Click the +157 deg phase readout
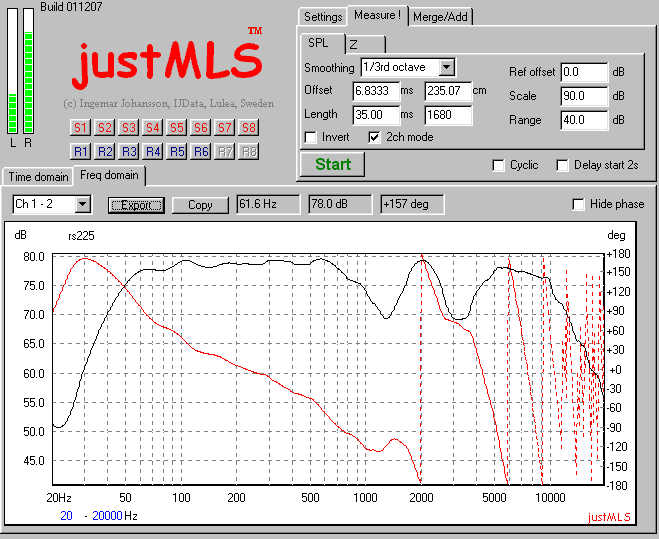The width and height of the screenshot is (659, 539). click(412, 204)
